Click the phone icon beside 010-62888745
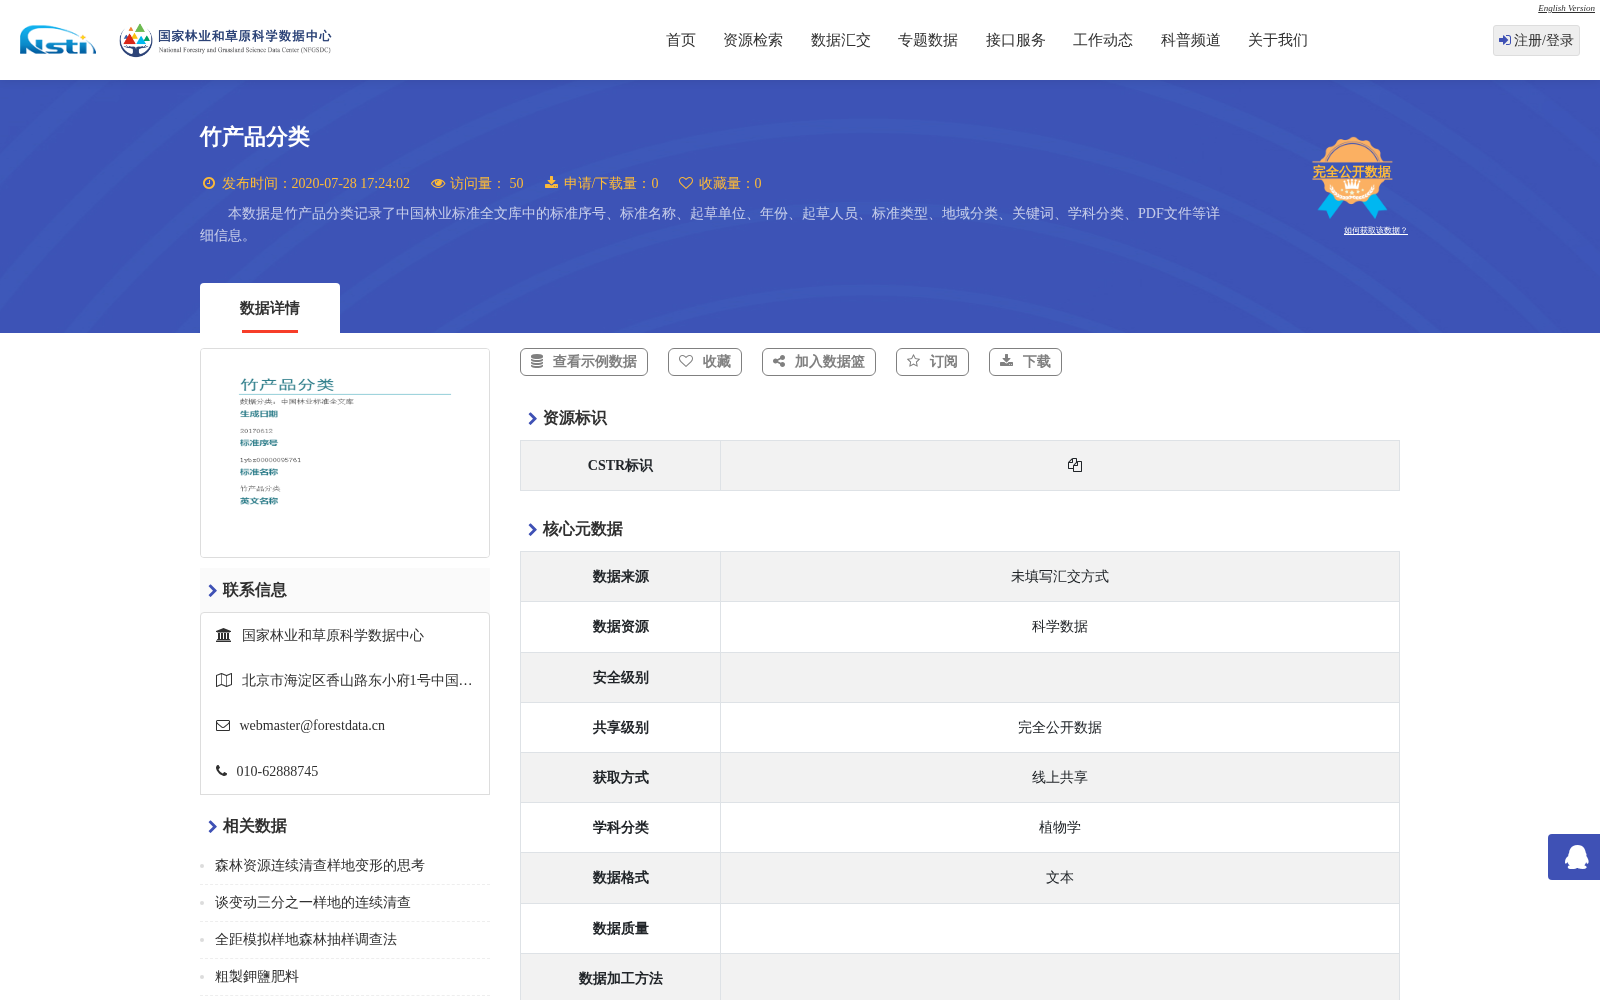Image resolution: width=1600 pixels, height=1000 pixels. point(221,771)
